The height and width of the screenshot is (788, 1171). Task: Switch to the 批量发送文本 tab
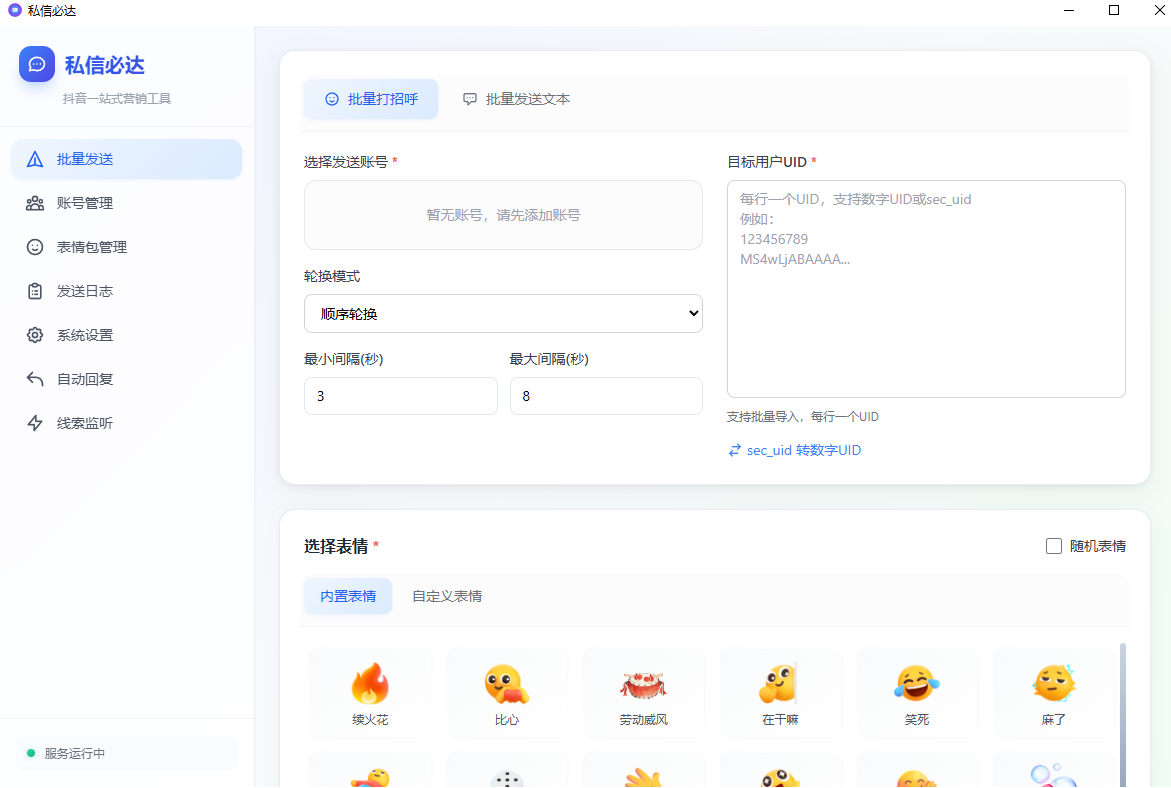(x=516, y=99)
